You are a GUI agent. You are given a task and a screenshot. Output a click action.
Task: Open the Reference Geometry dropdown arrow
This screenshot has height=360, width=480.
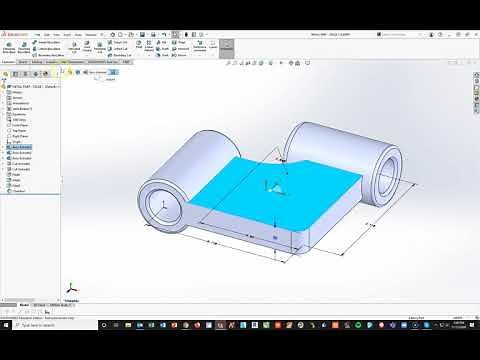tap(200, 54)
